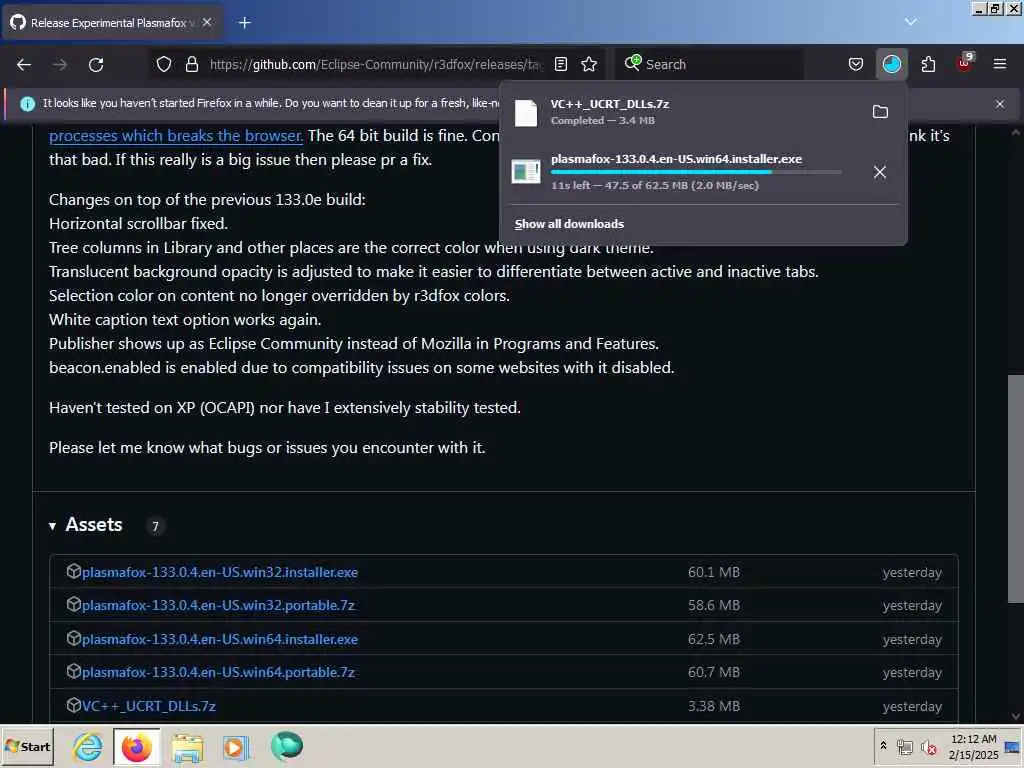The width and height of the screenshot is (1024, 768).
Task: Toggle the downloads panel button
Action: pyautogui.click(x=891, y=64)
